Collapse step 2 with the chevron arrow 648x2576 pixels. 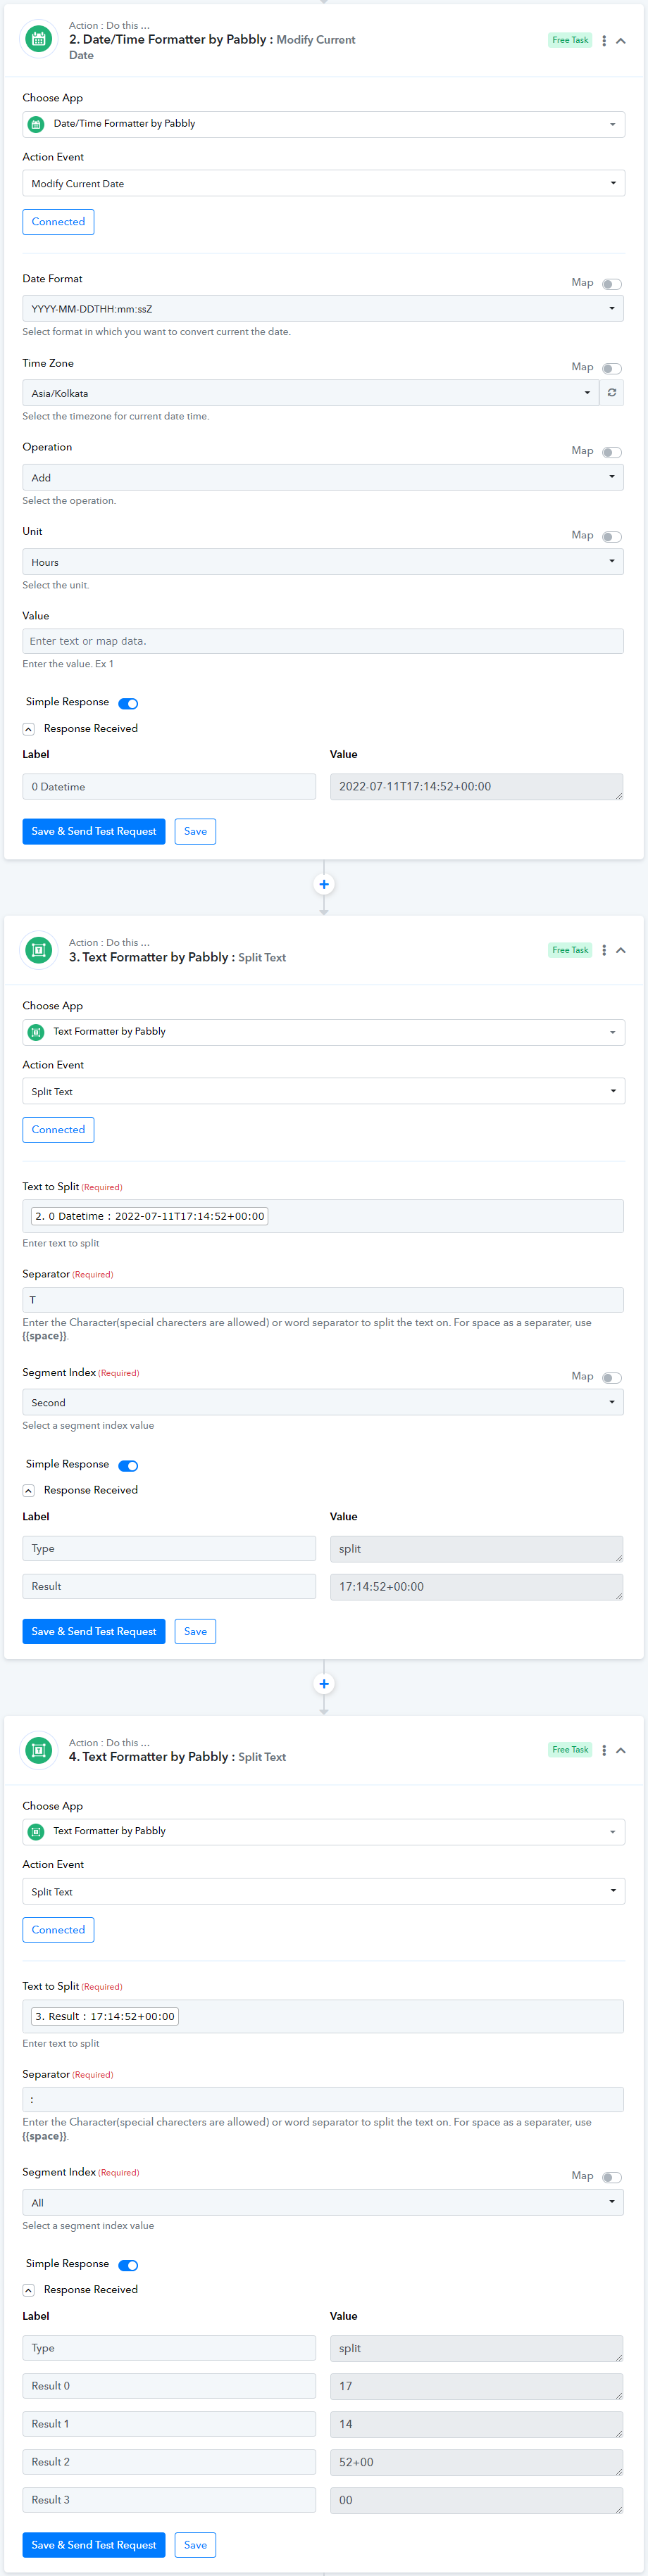tap(621, 41)
